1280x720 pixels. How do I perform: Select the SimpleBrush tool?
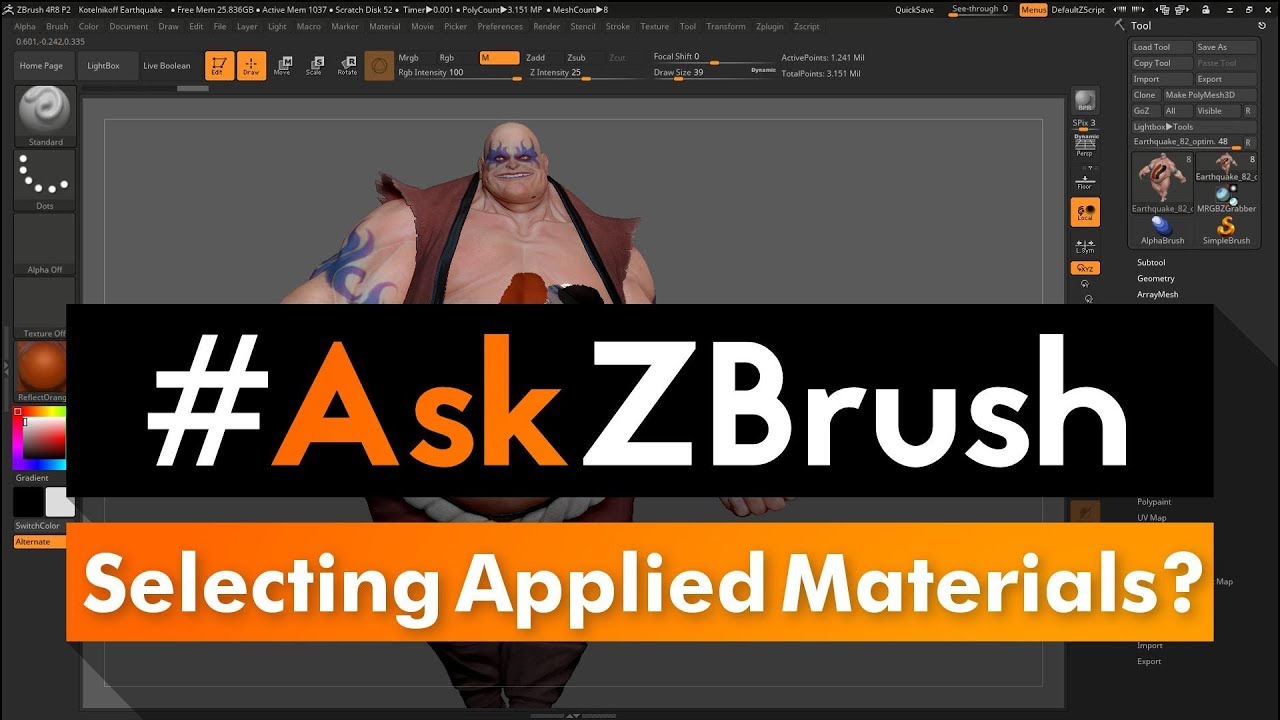click(1226, 231)
